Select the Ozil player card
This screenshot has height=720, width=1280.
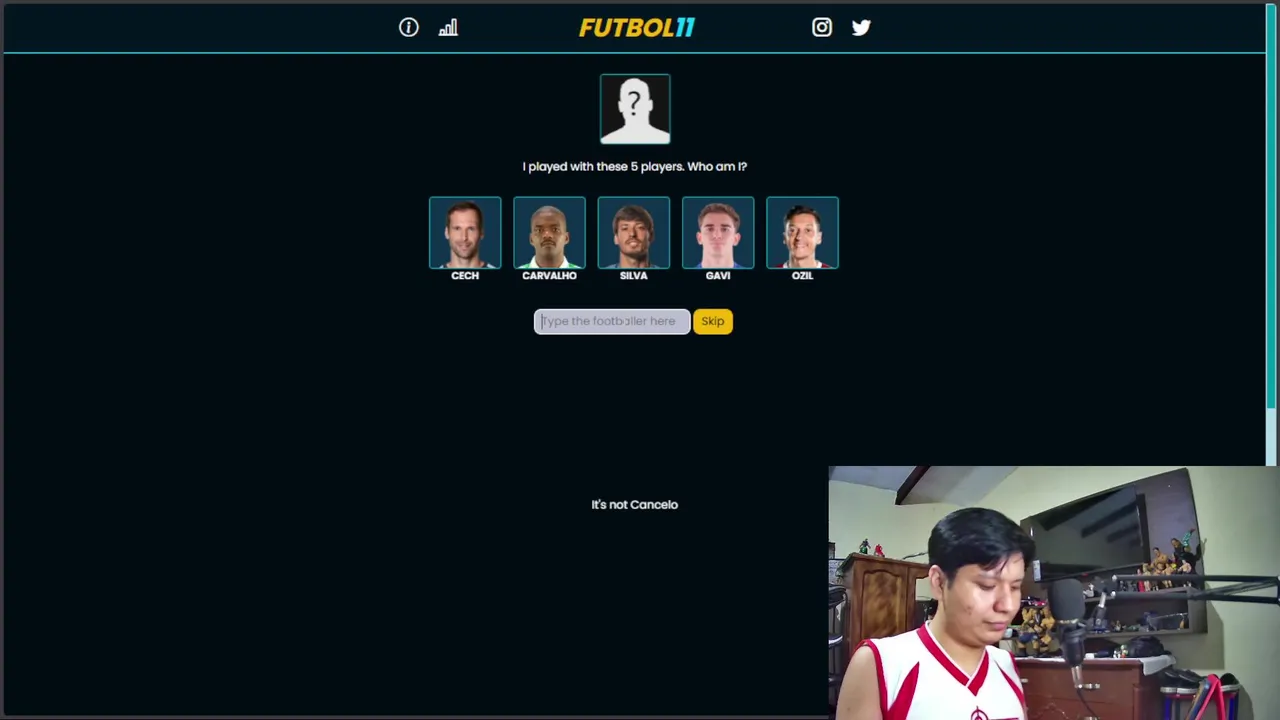click(802, 233)
